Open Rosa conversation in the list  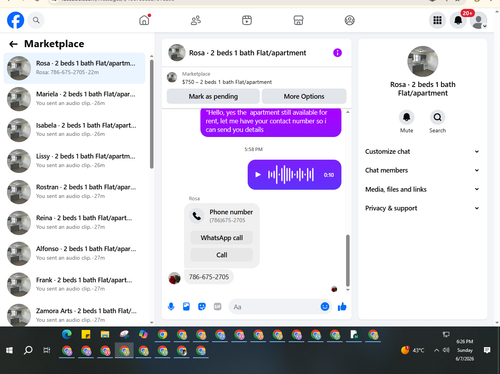pos(74,68)
